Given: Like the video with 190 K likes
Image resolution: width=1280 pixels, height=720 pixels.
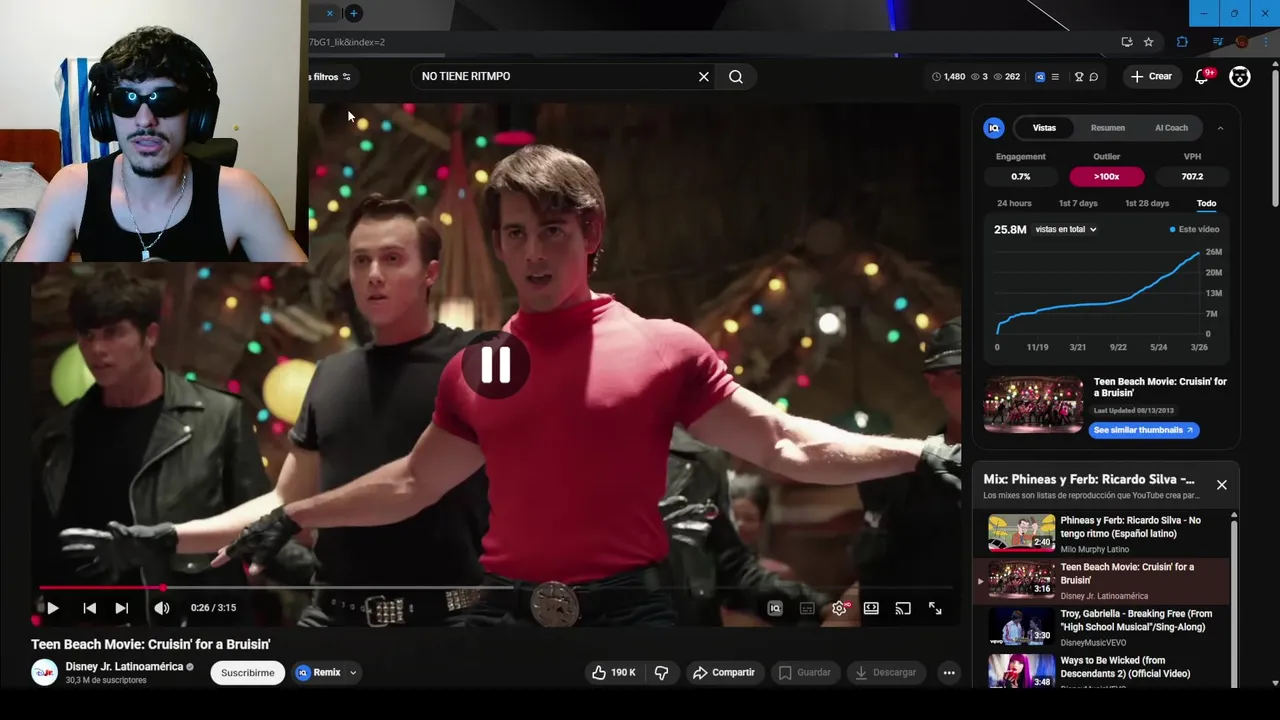Looking at the screenshot, I should [614, 673].
